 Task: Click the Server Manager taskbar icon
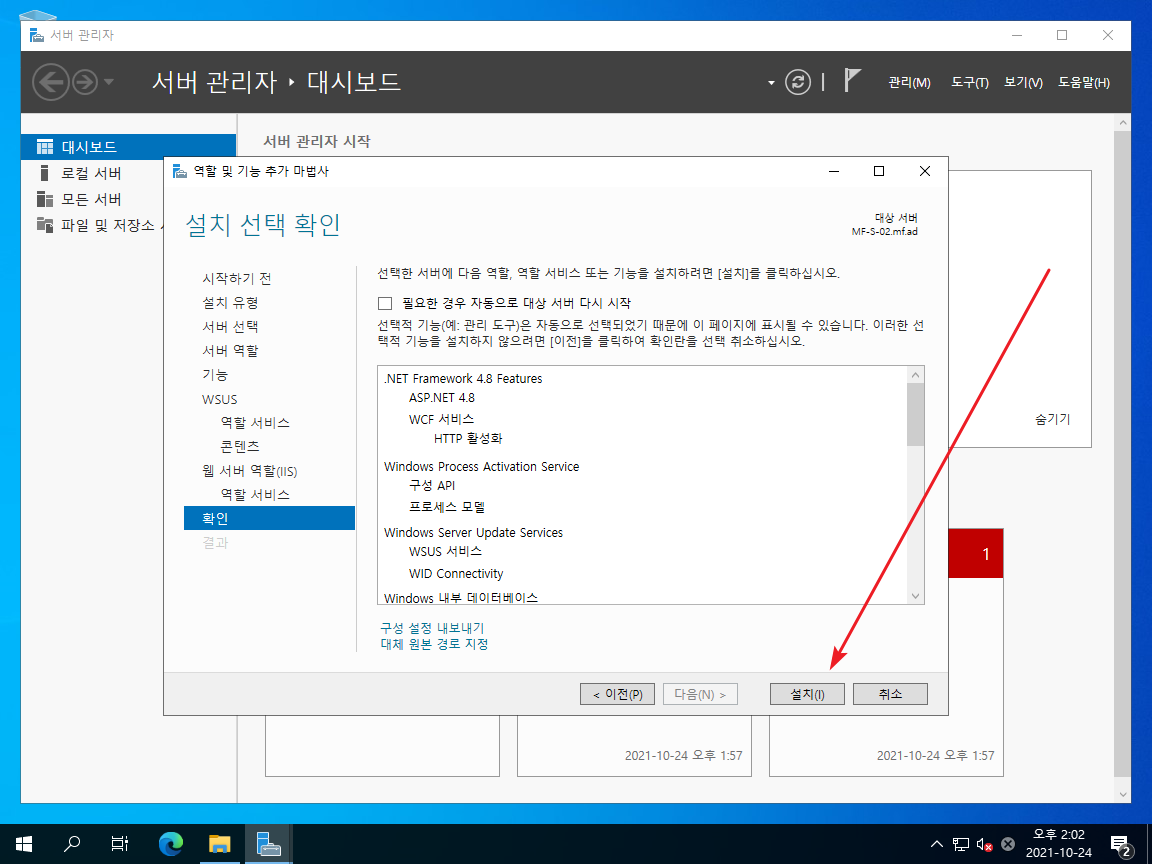tap(269, 844)
